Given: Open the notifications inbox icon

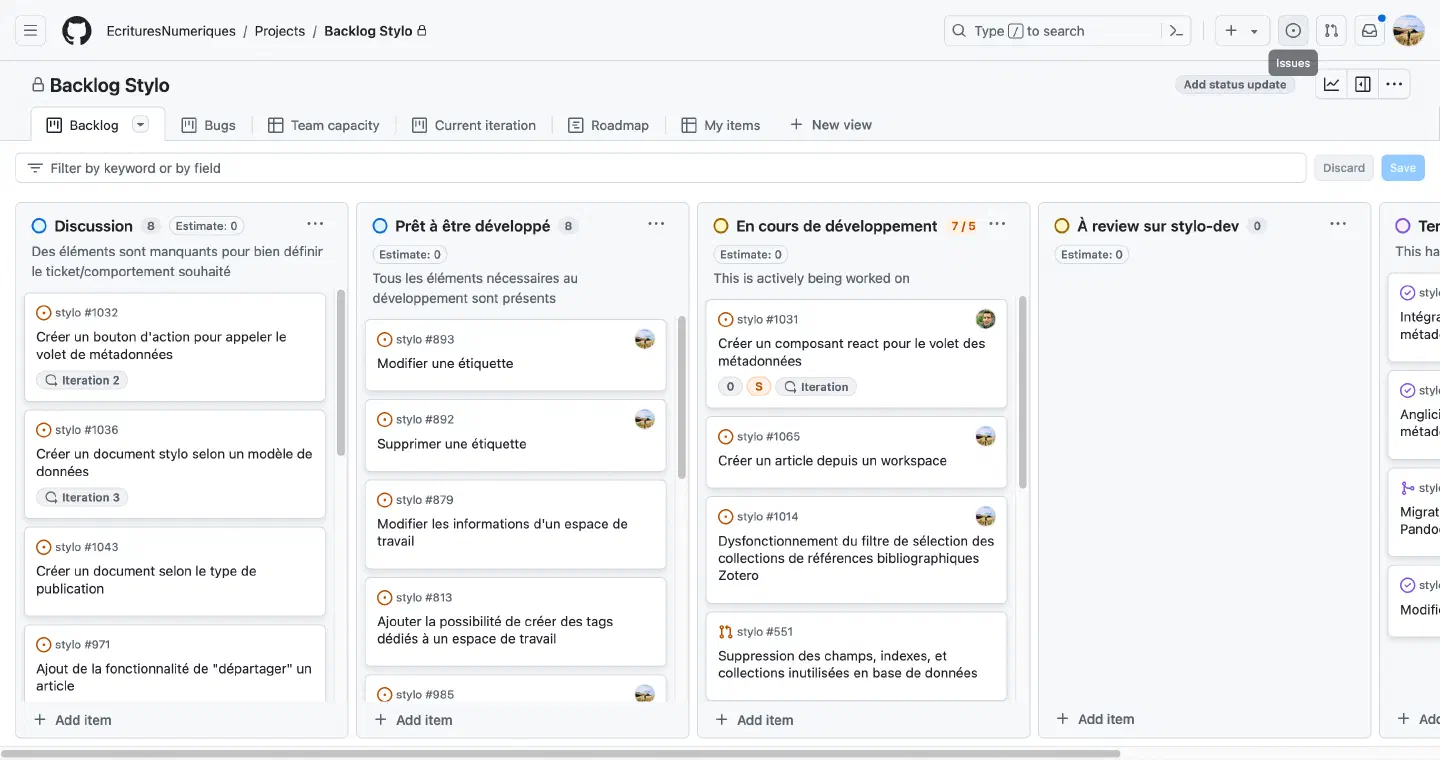Looking at the screenshot, I should click(x=1369, y=31).
